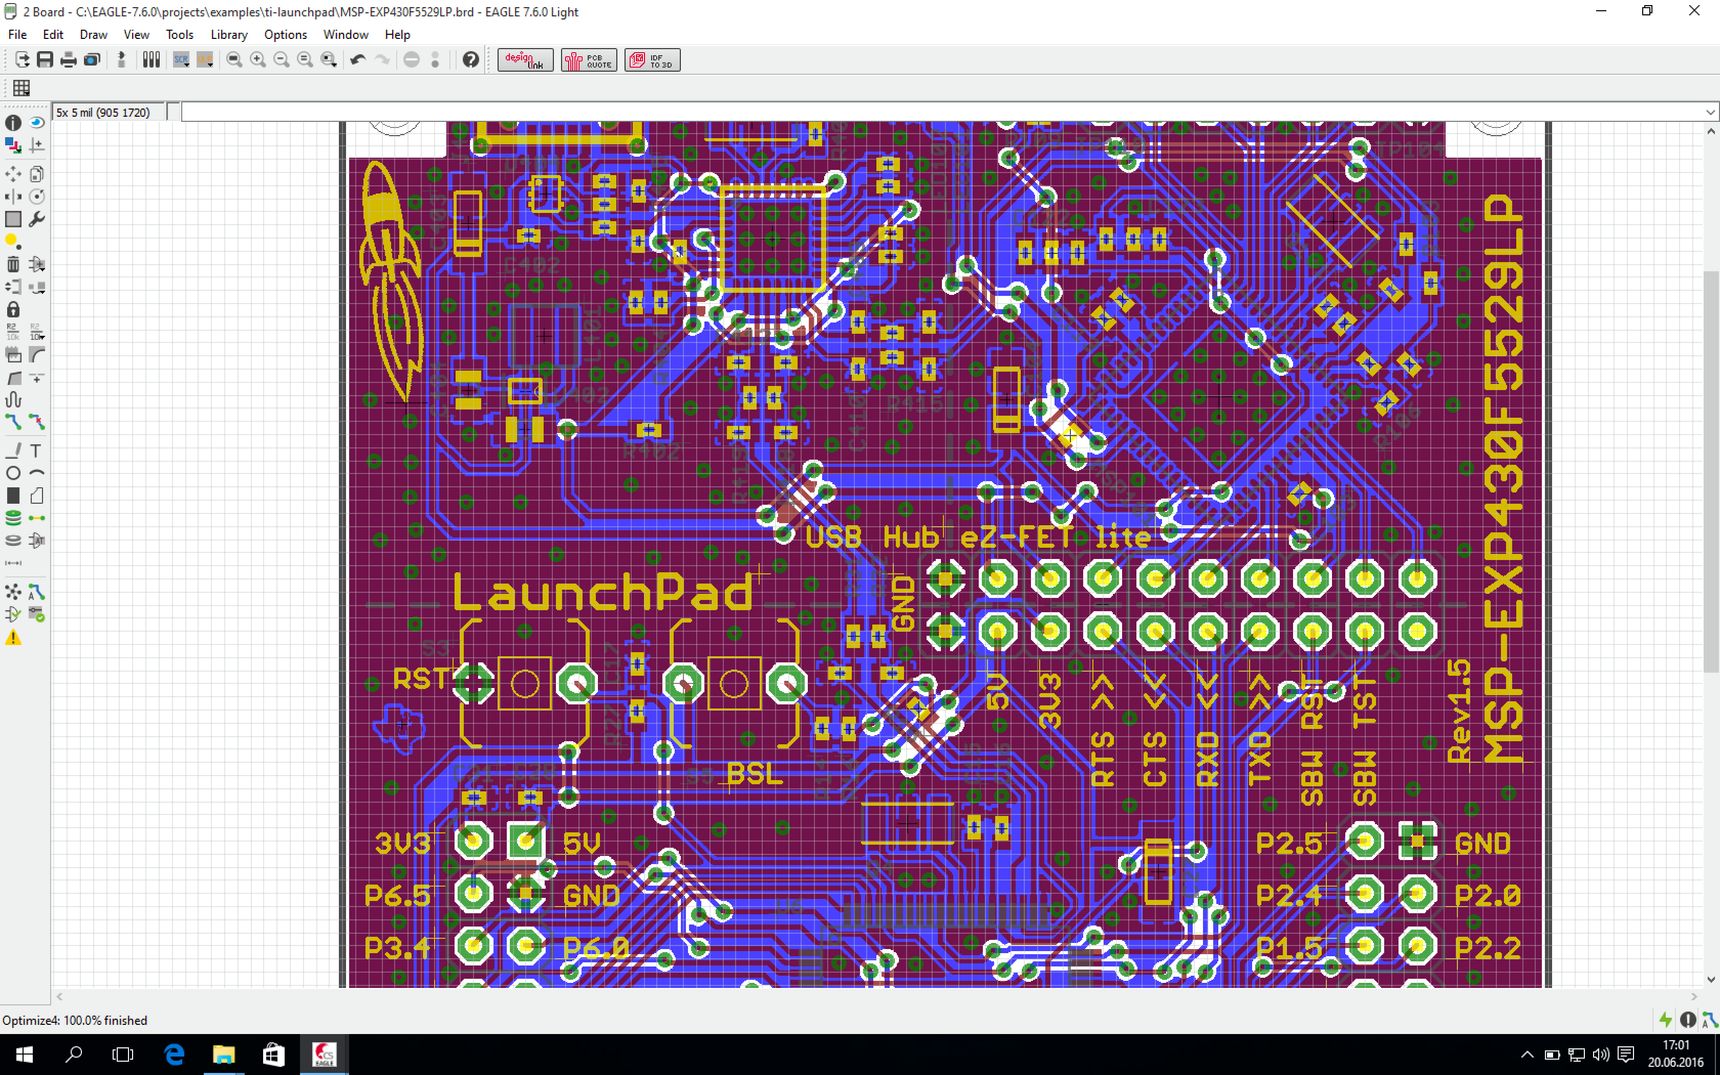This screenshot has width=1720, height=1075.
Task: Click the Zoom out icon
Action: click(282, 60)
